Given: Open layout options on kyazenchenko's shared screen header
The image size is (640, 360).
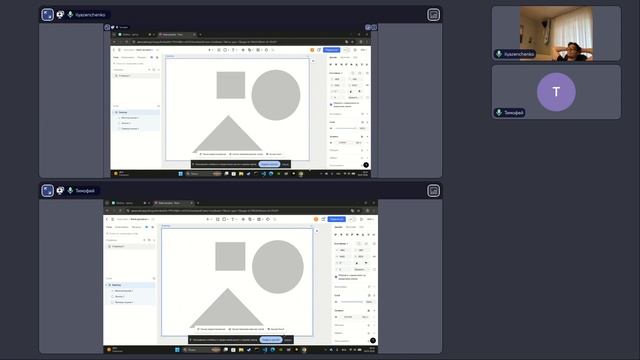Looking at the screenshot, I should click(433, 15).
